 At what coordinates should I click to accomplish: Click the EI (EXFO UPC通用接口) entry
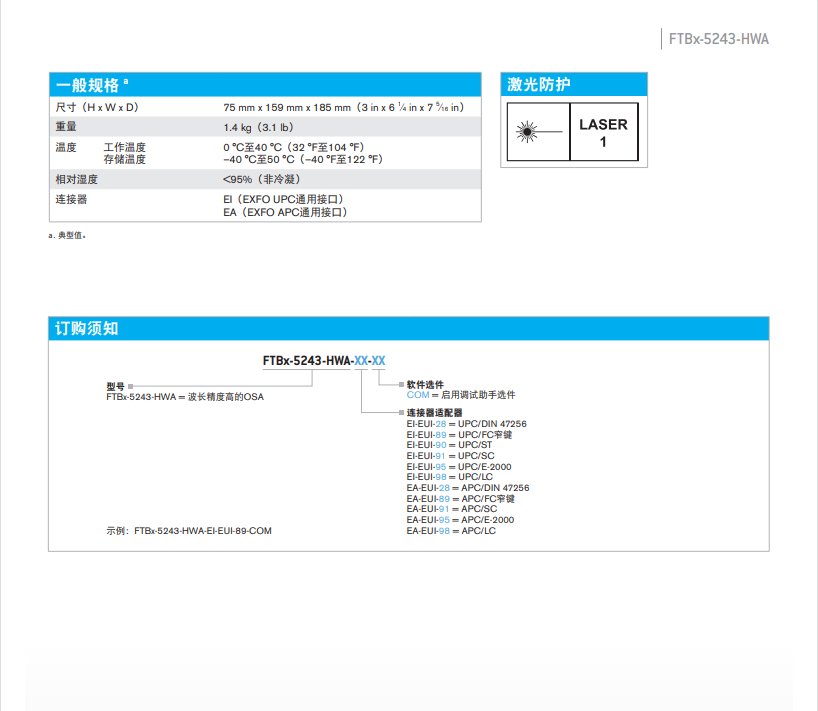click(x=283, y=199)
